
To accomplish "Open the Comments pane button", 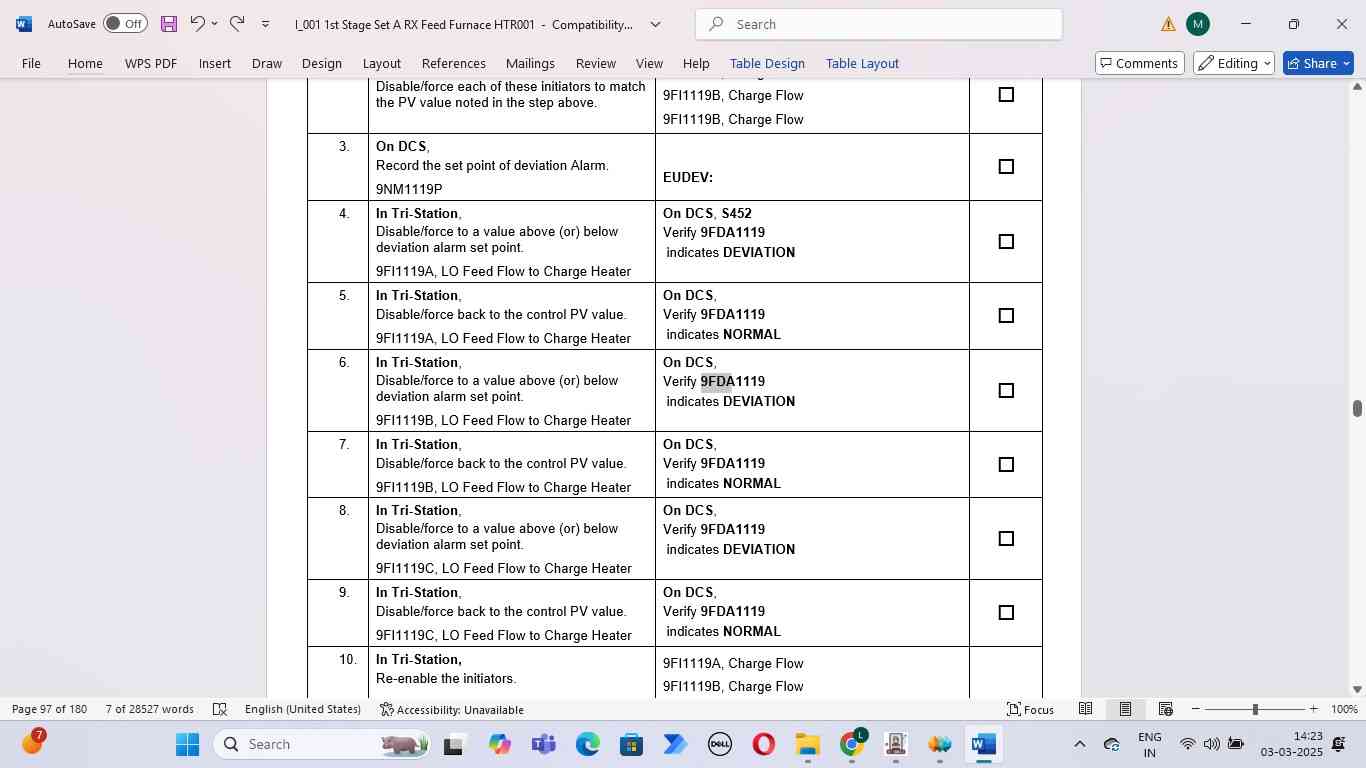I will coord(1139,63).
